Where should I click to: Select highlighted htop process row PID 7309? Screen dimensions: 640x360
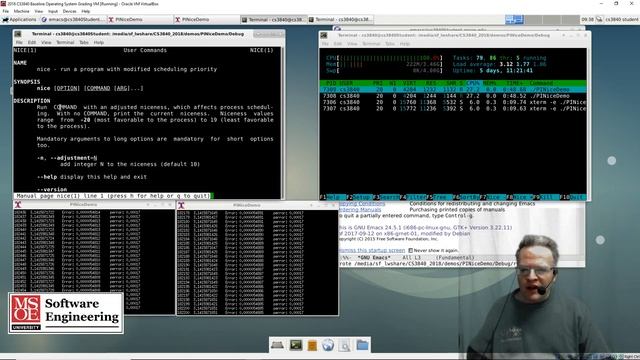click(453, 89)
